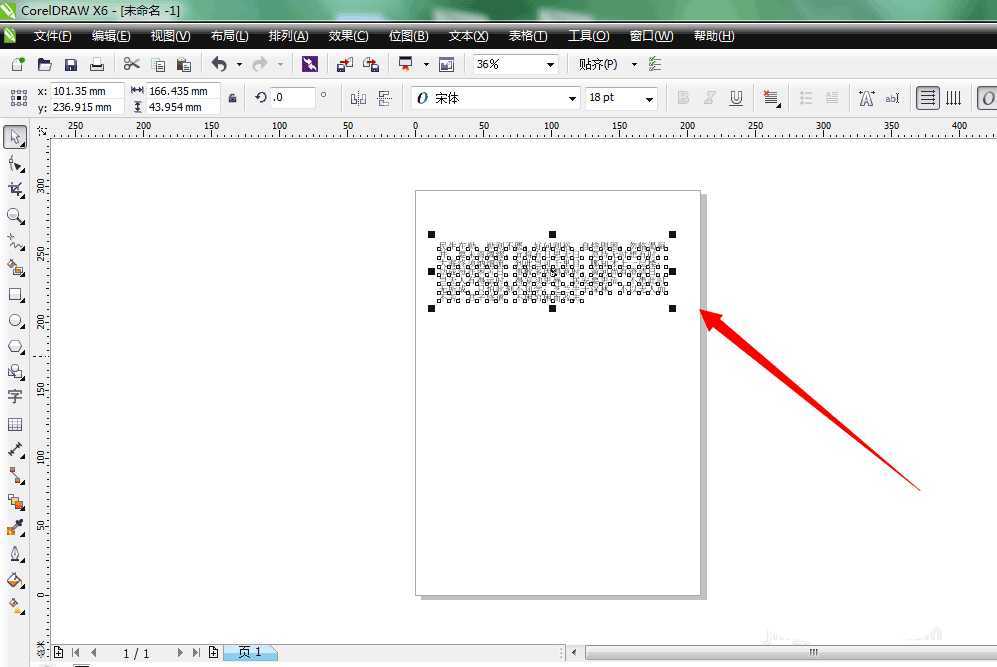Click the Cut scissors icon
Viewport: 997px width, 667px height.
click(131, 64)
